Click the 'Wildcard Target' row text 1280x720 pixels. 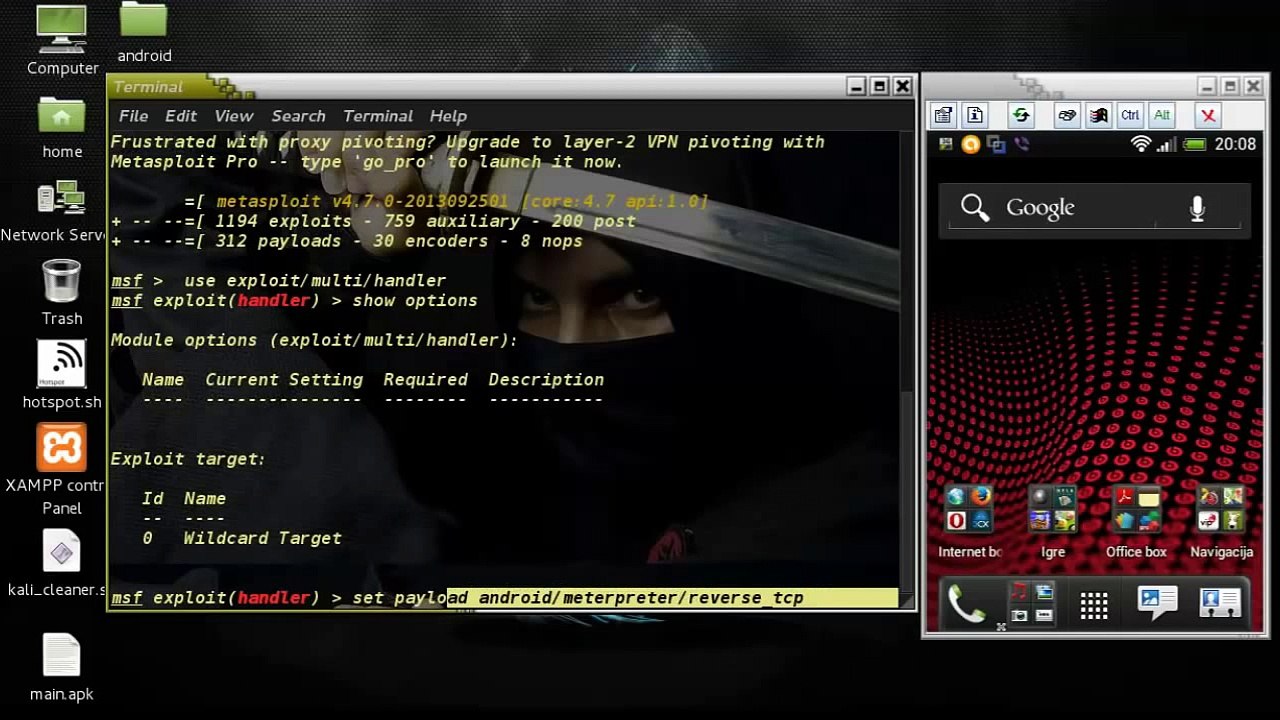262,538
